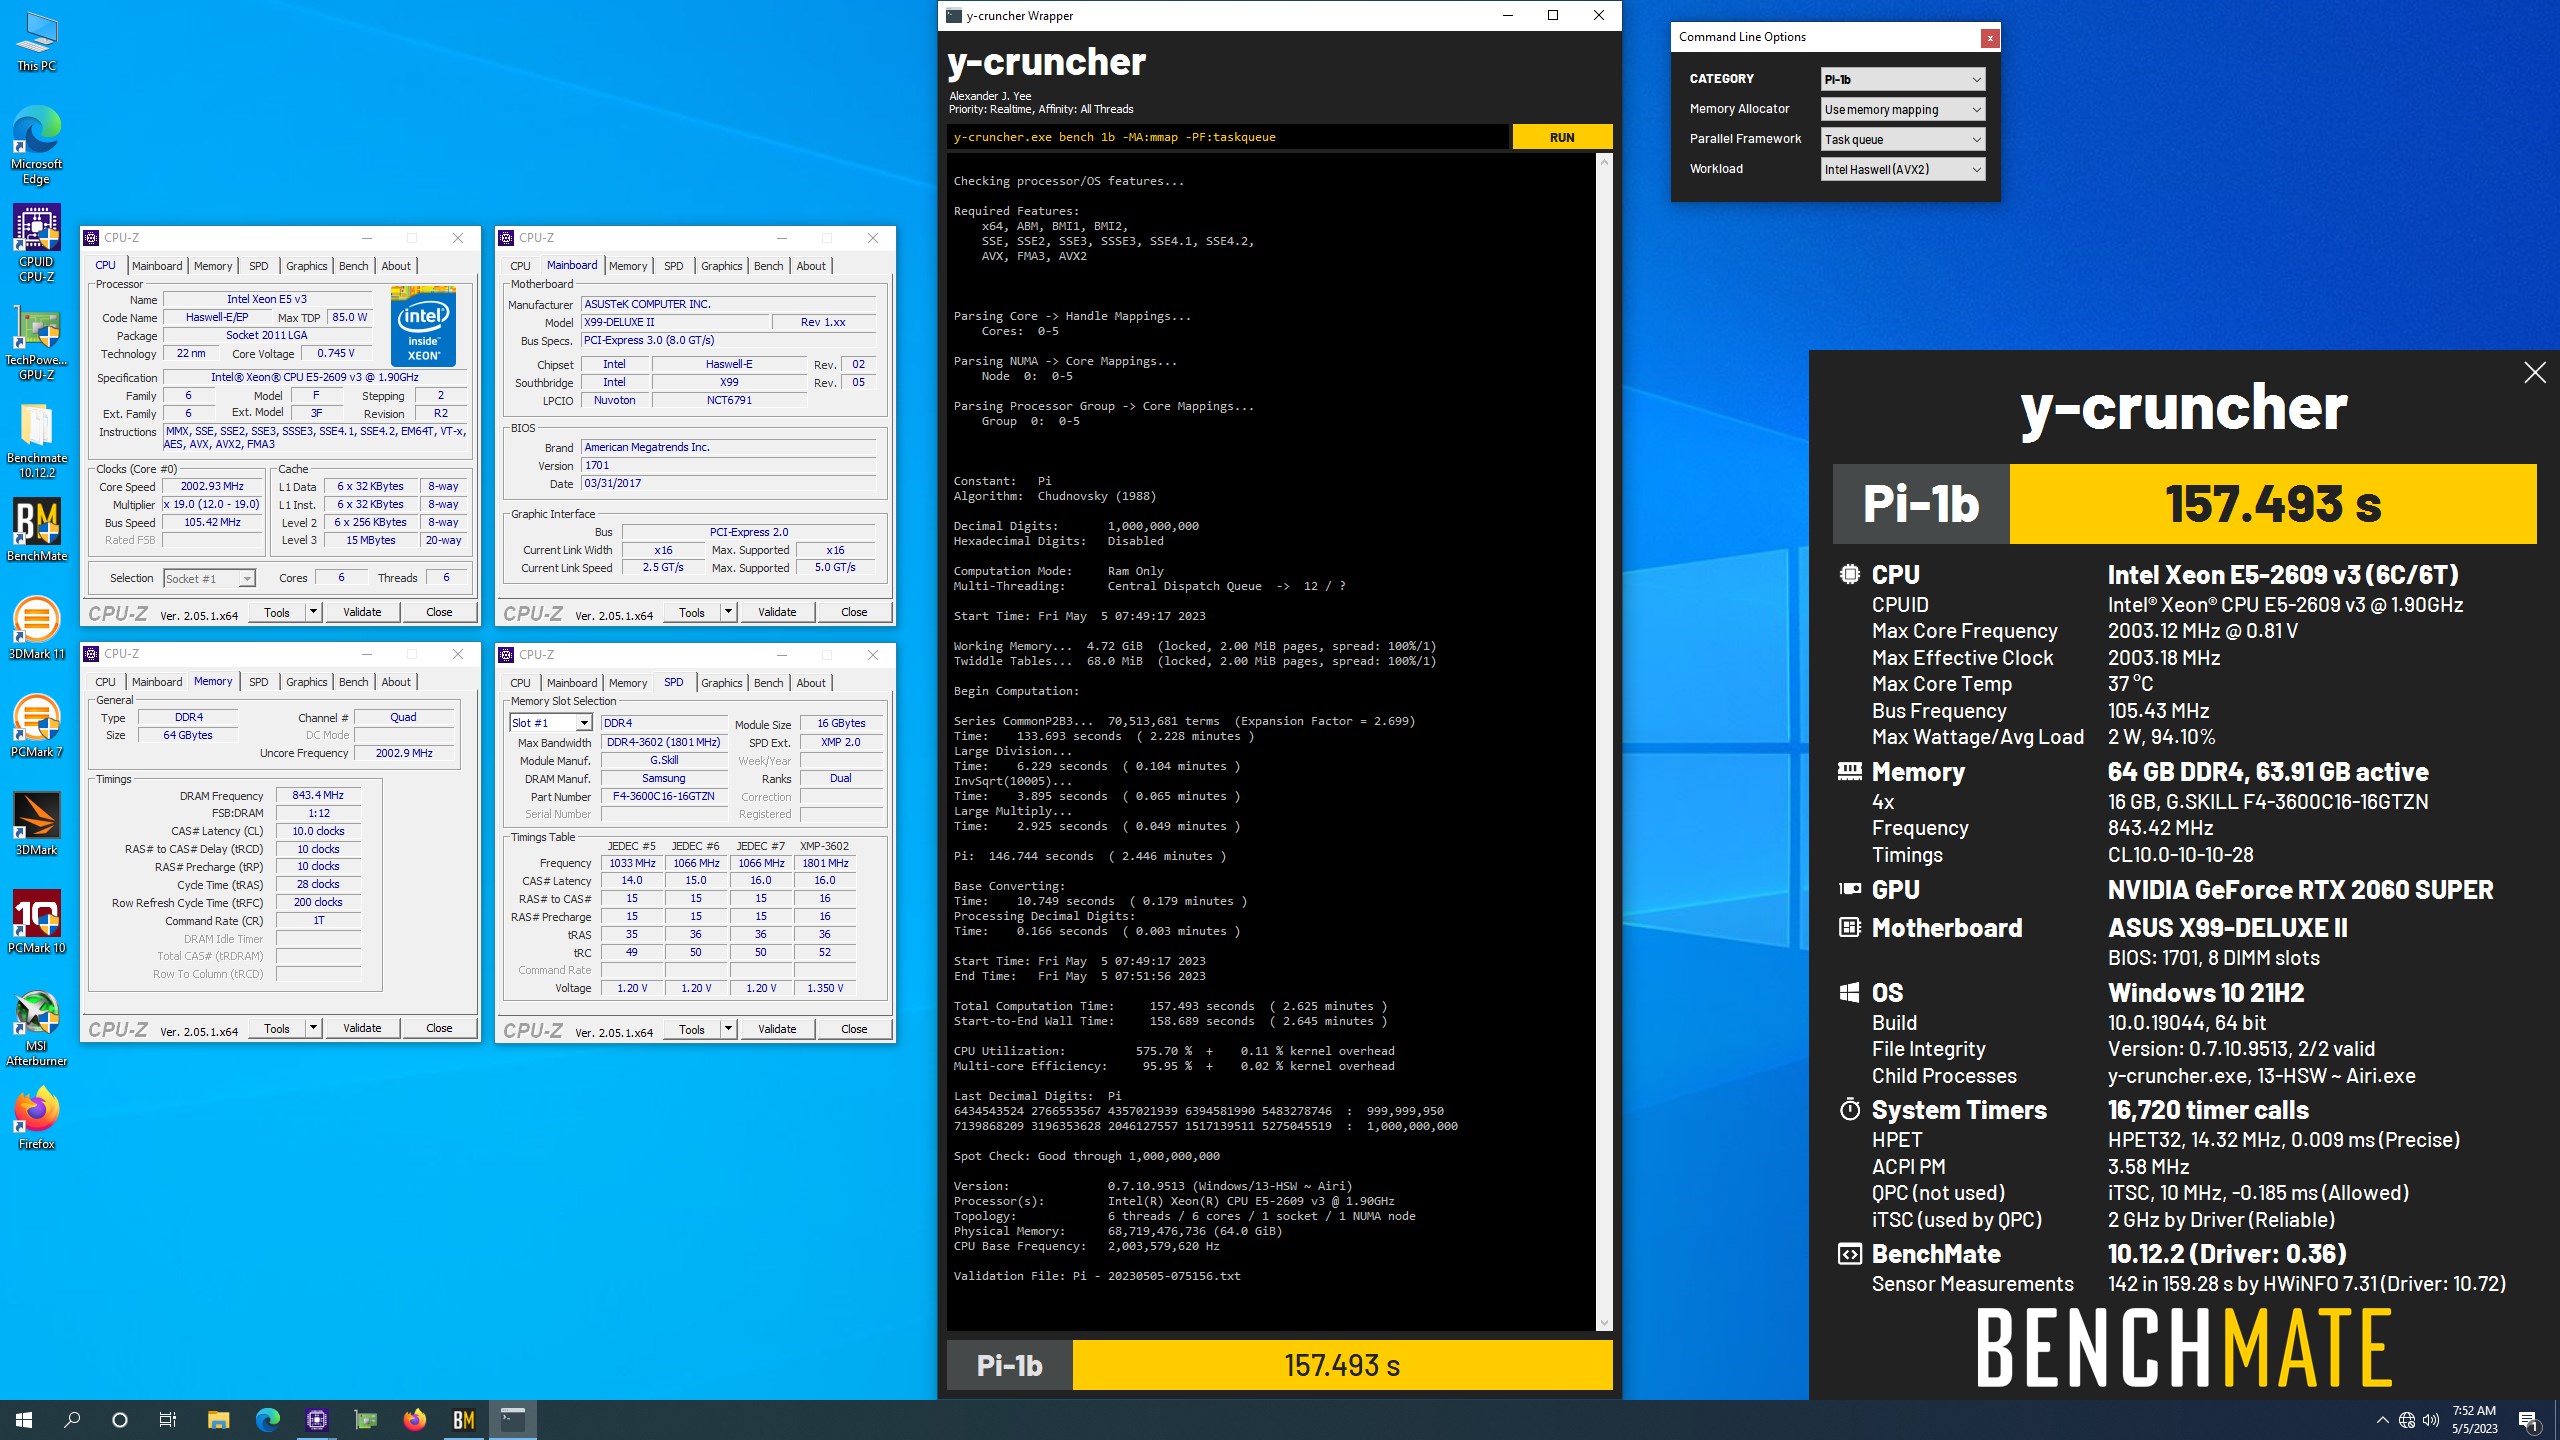
Task: Click Validate in CPU-Z CPU window
Action: coord(362,612)
